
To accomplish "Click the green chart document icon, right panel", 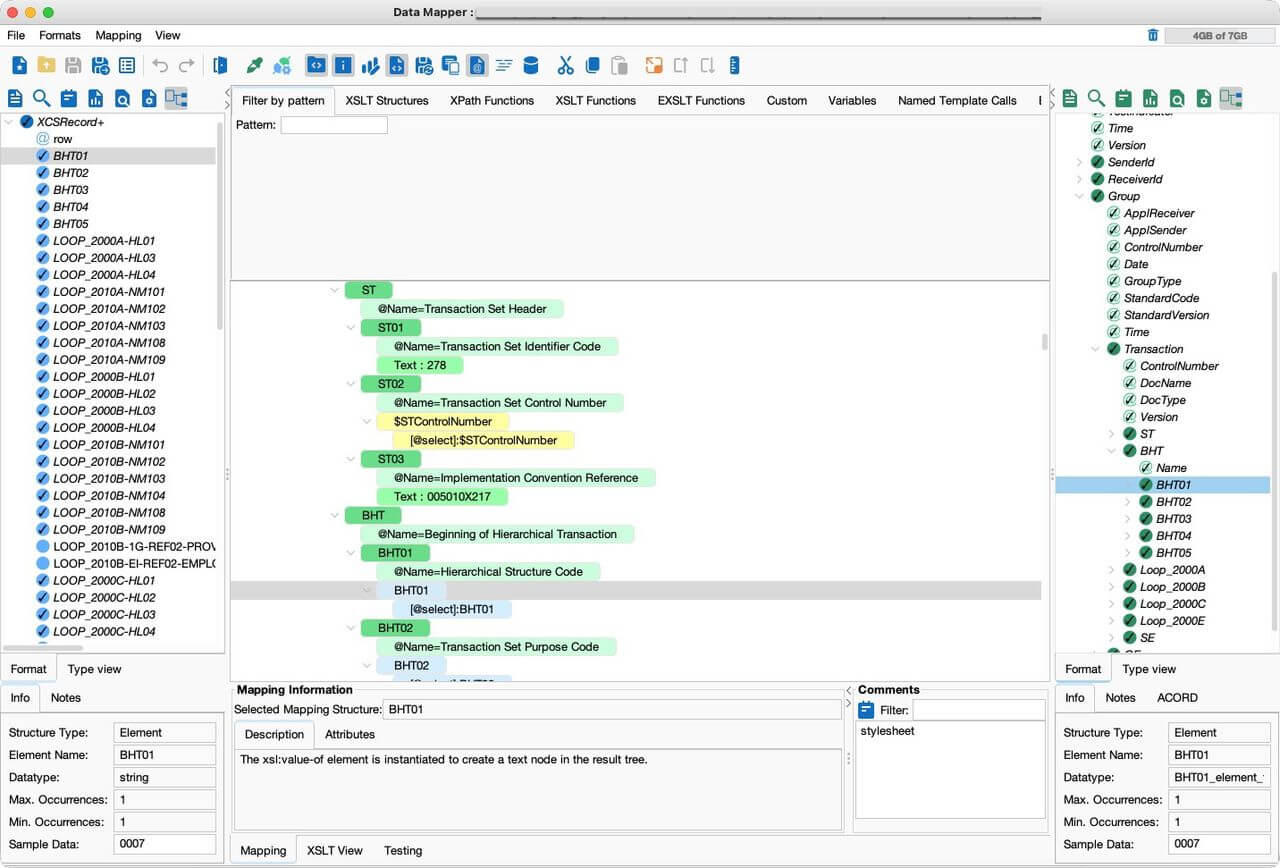I will [x=1150, y=98].
